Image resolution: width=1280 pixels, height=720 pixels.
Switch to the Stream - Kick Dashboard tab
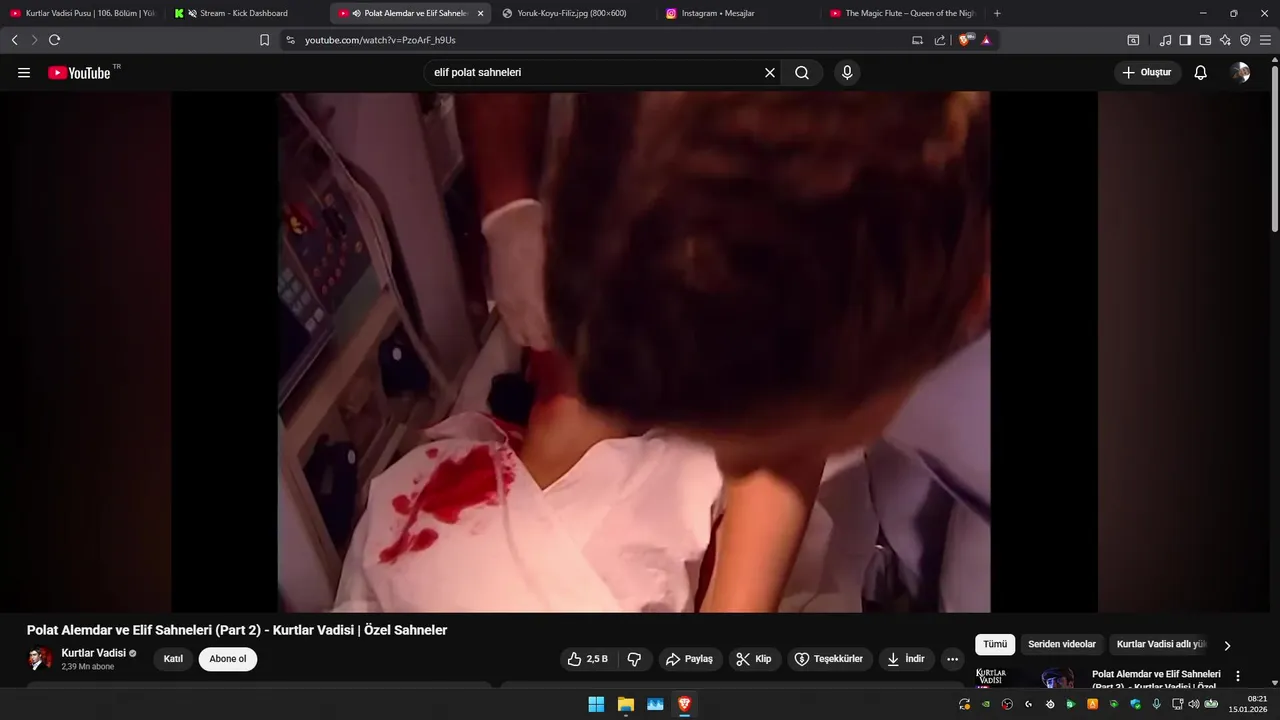coord(244,13)
